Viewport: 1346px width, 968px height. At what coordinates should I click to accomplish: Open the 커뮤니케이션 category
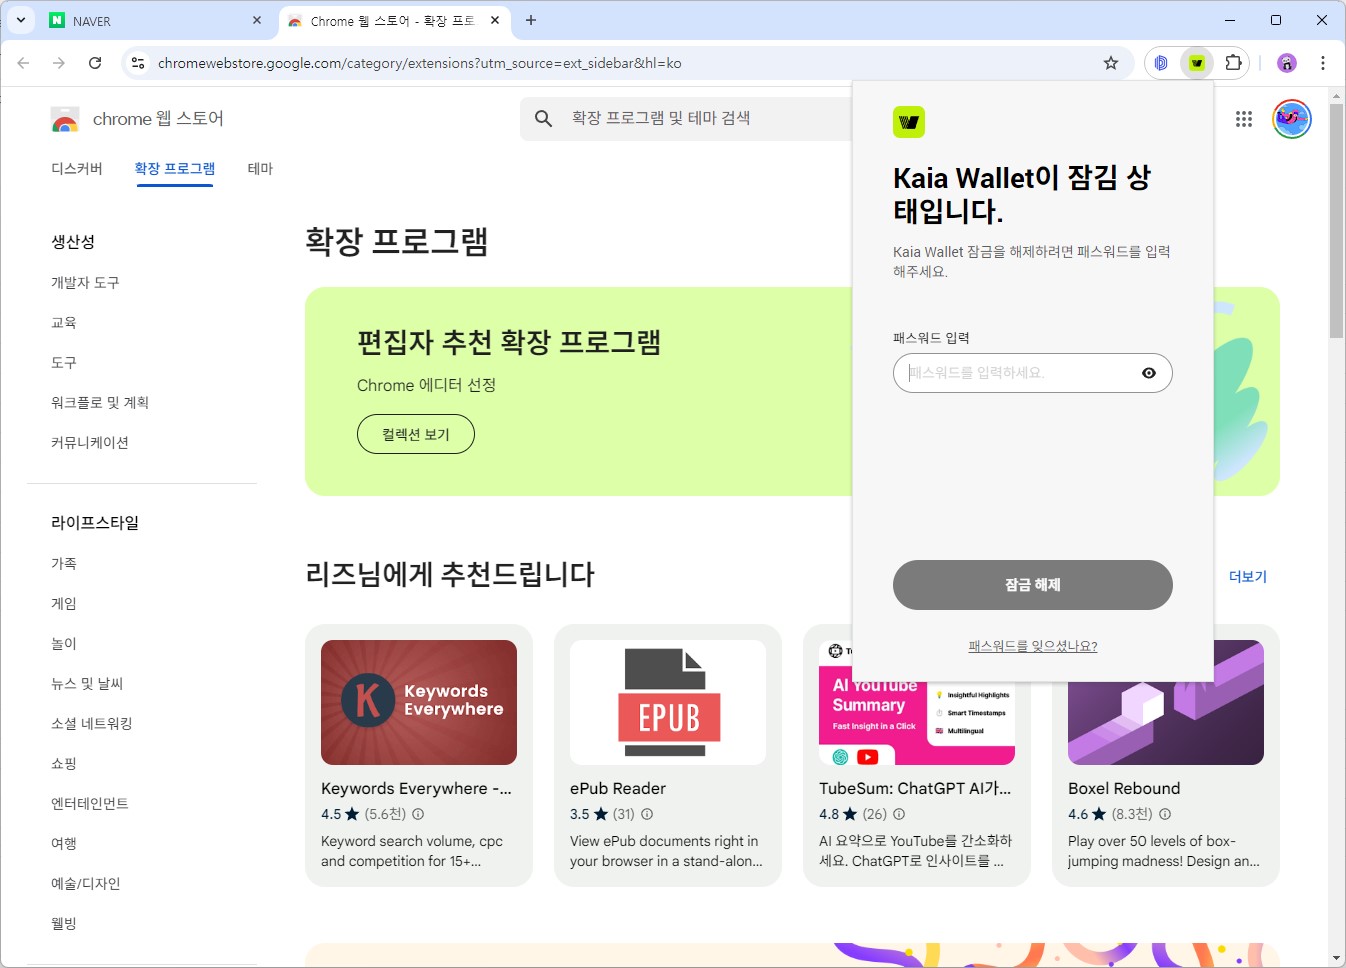pos(90,443)
